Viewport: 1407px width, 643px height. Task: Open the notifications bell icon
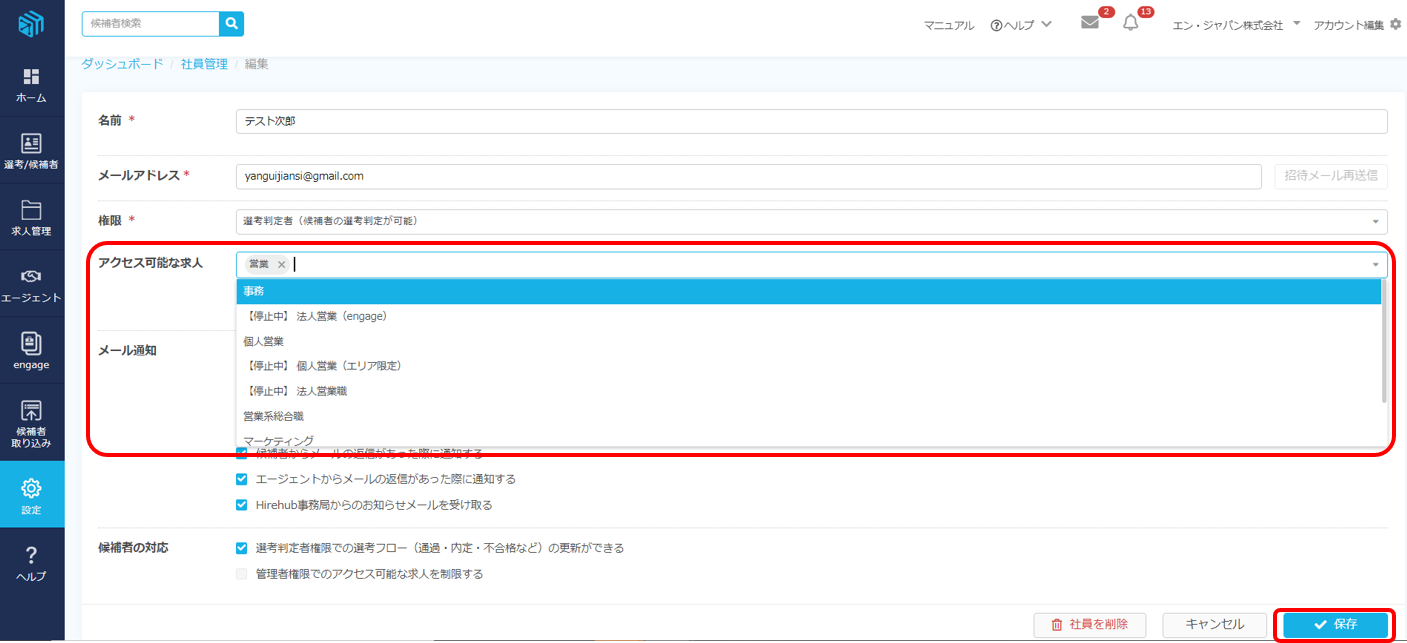[1130, 24]
